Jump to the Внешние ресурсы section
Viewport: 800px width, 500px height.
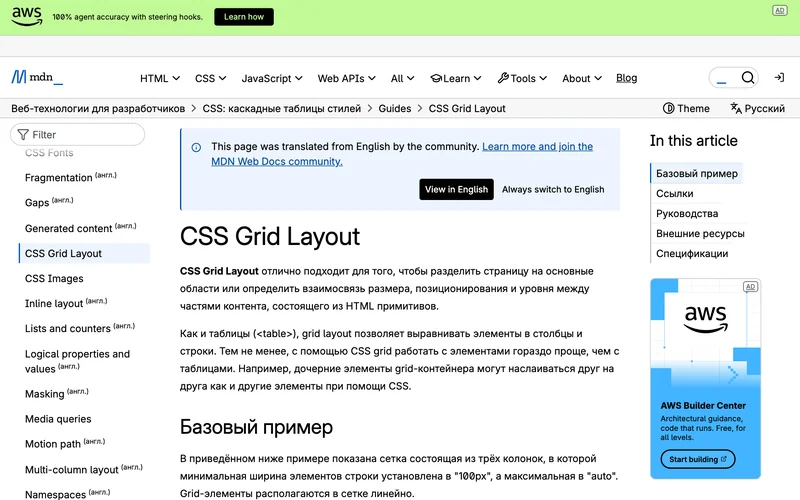pos(700,233)
